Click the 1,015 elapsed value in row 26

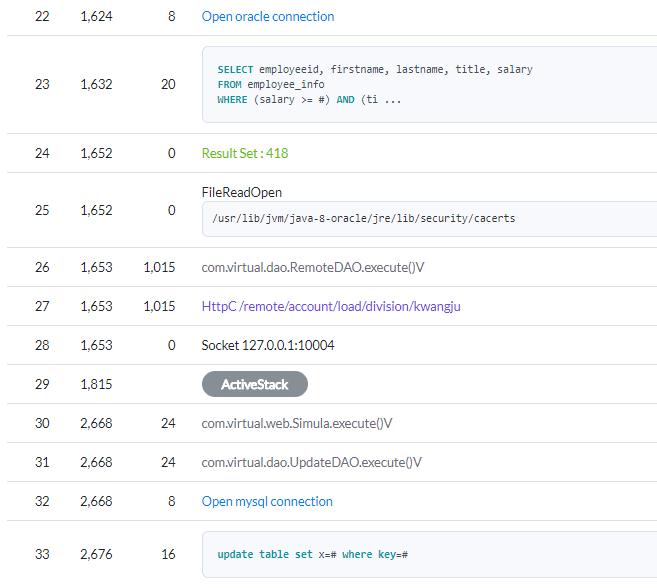[159, 267]
